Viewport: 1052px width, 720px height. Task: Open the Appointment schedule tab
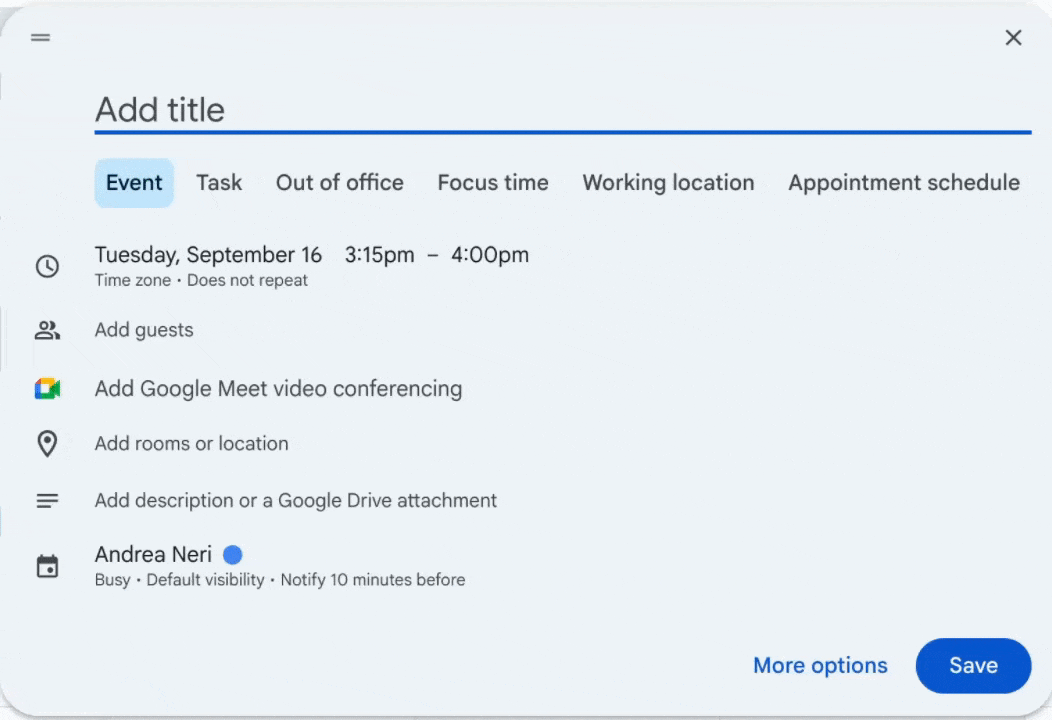point(904,183)
